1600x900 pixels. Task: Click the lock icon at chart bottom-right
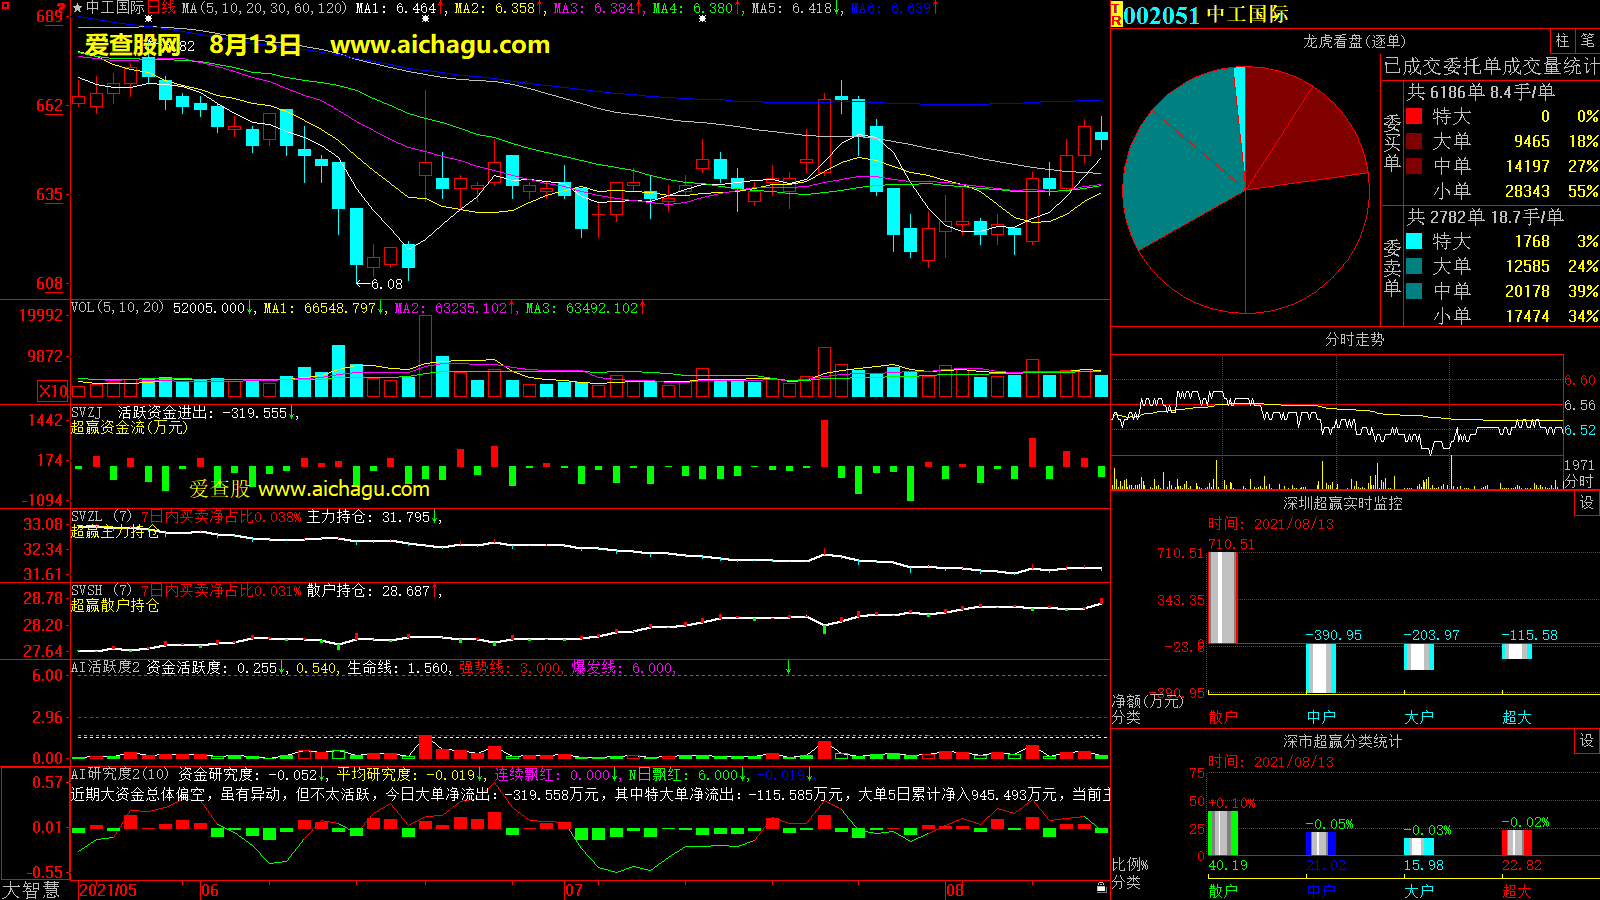click(1101, 888)
